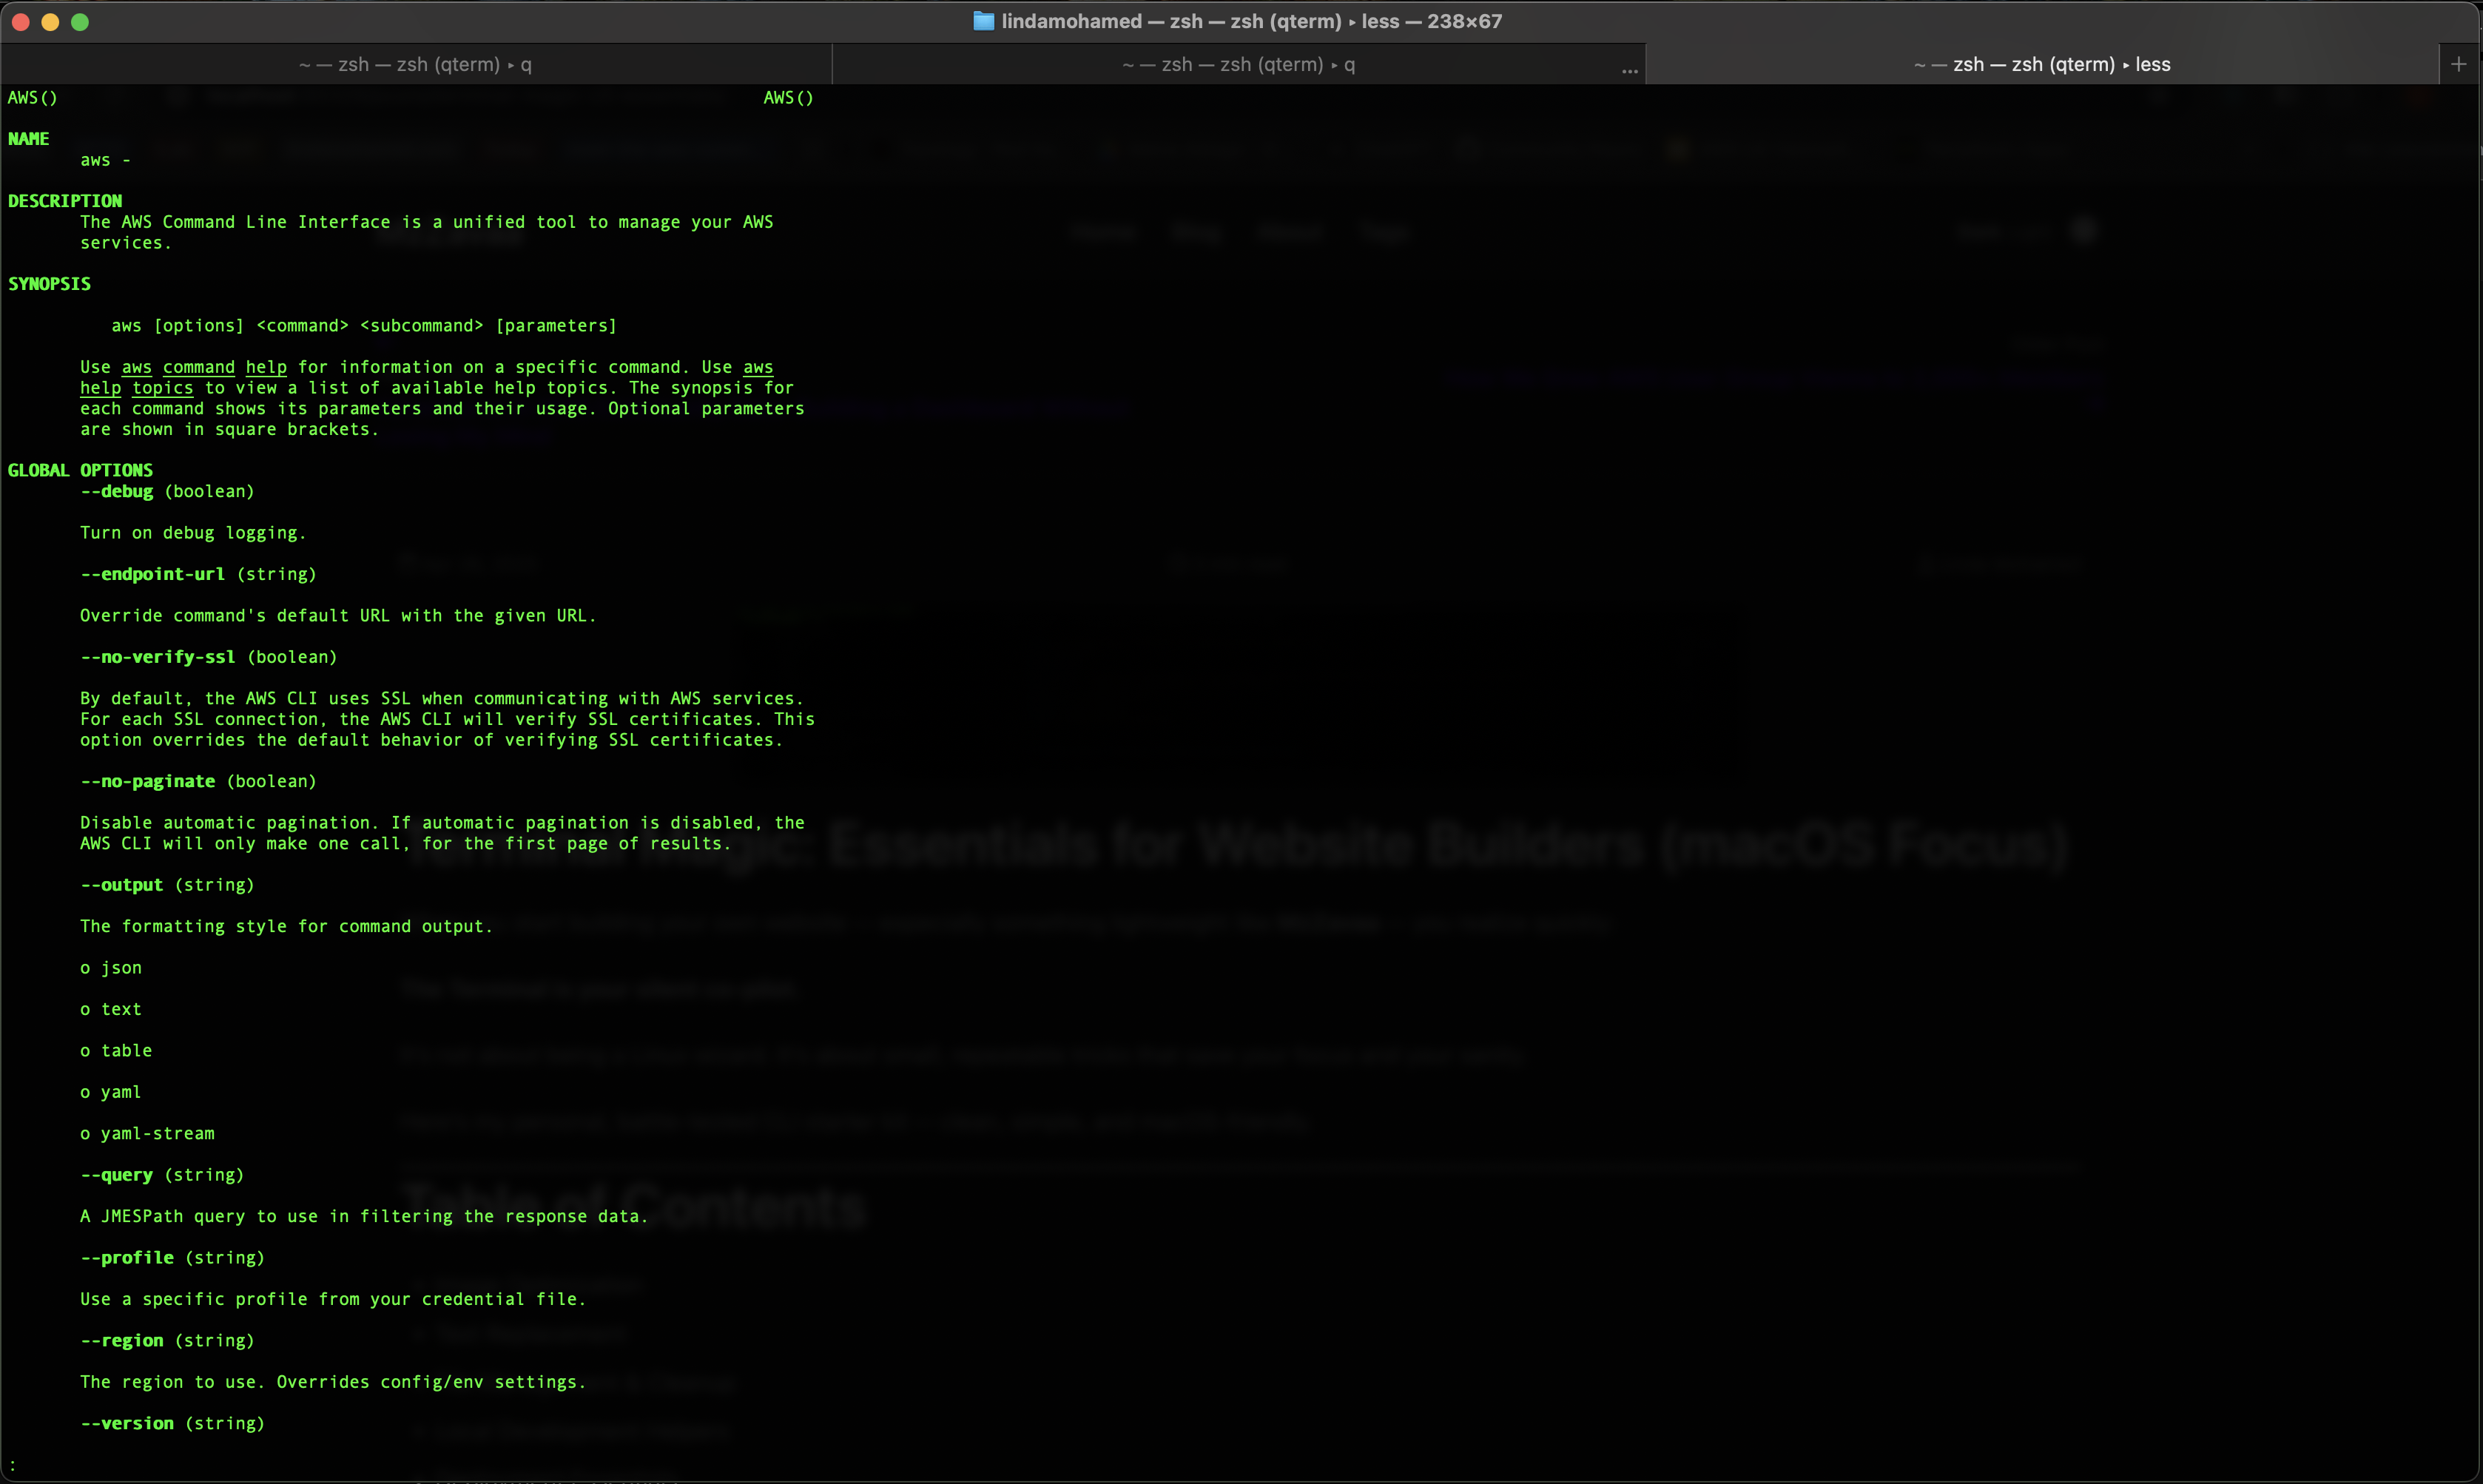Zoom the terminal window with green button

tap(80, 22)
